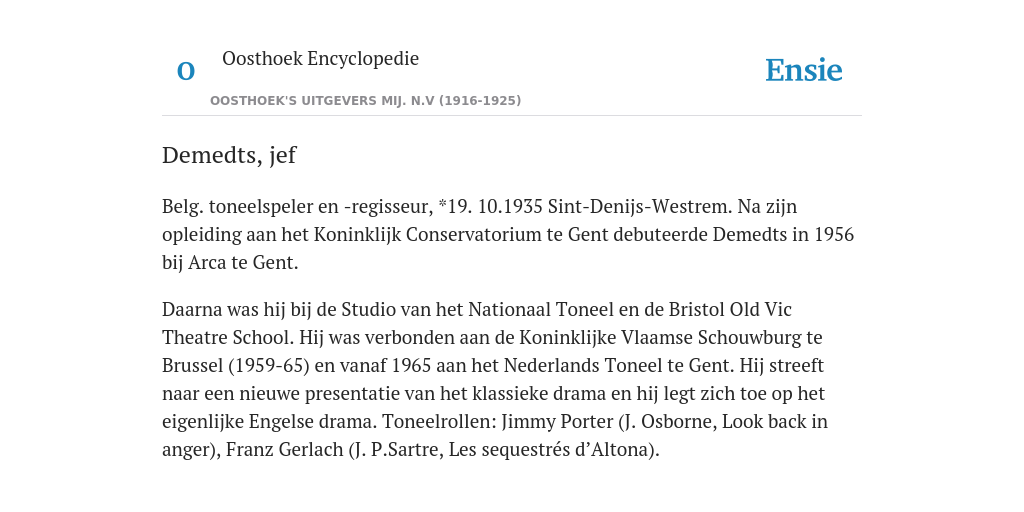This screenshot has height=512, width=1024.
Task: Click the name 'Franz Gerlach' in text
Action: (285, 450)
